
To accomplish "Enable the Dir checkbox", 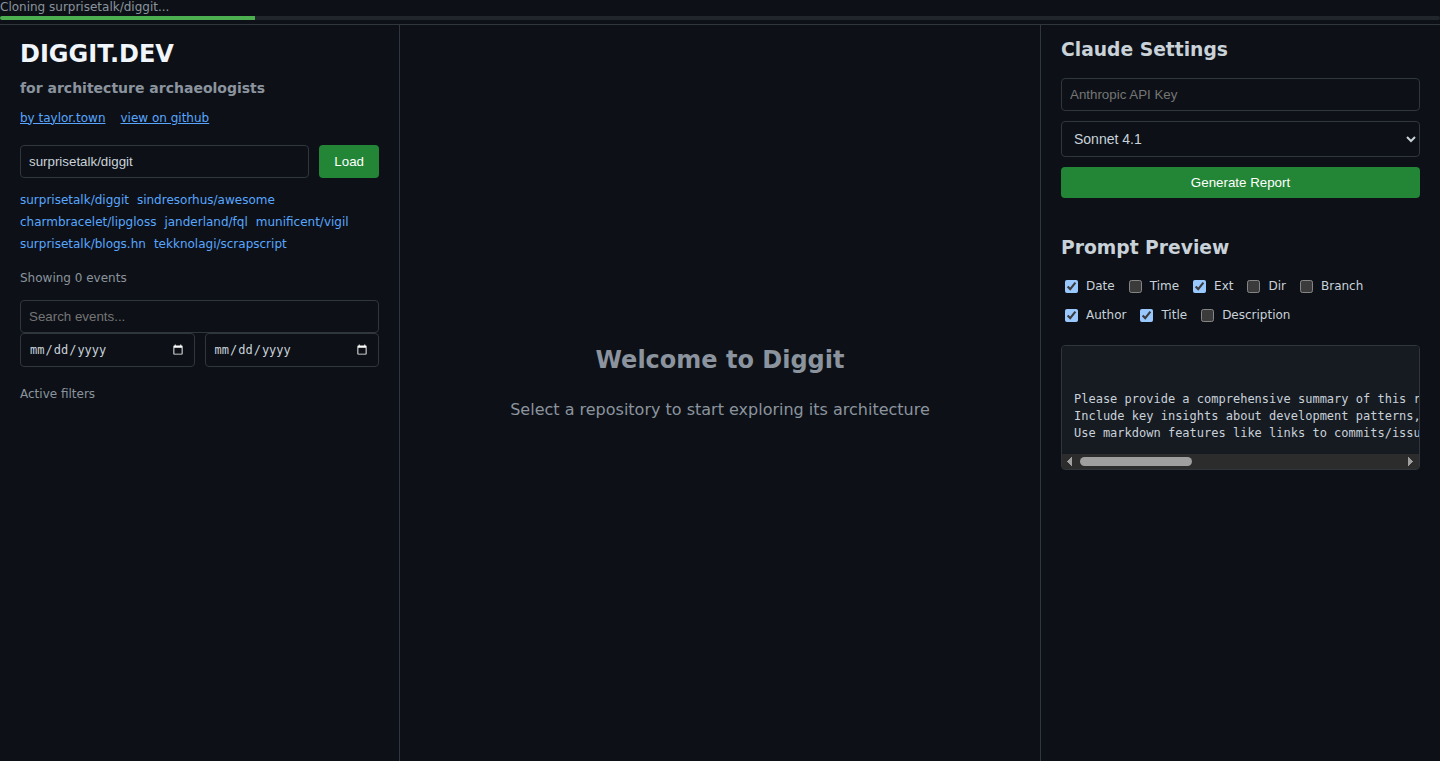I will click(x=1254, y=286).
